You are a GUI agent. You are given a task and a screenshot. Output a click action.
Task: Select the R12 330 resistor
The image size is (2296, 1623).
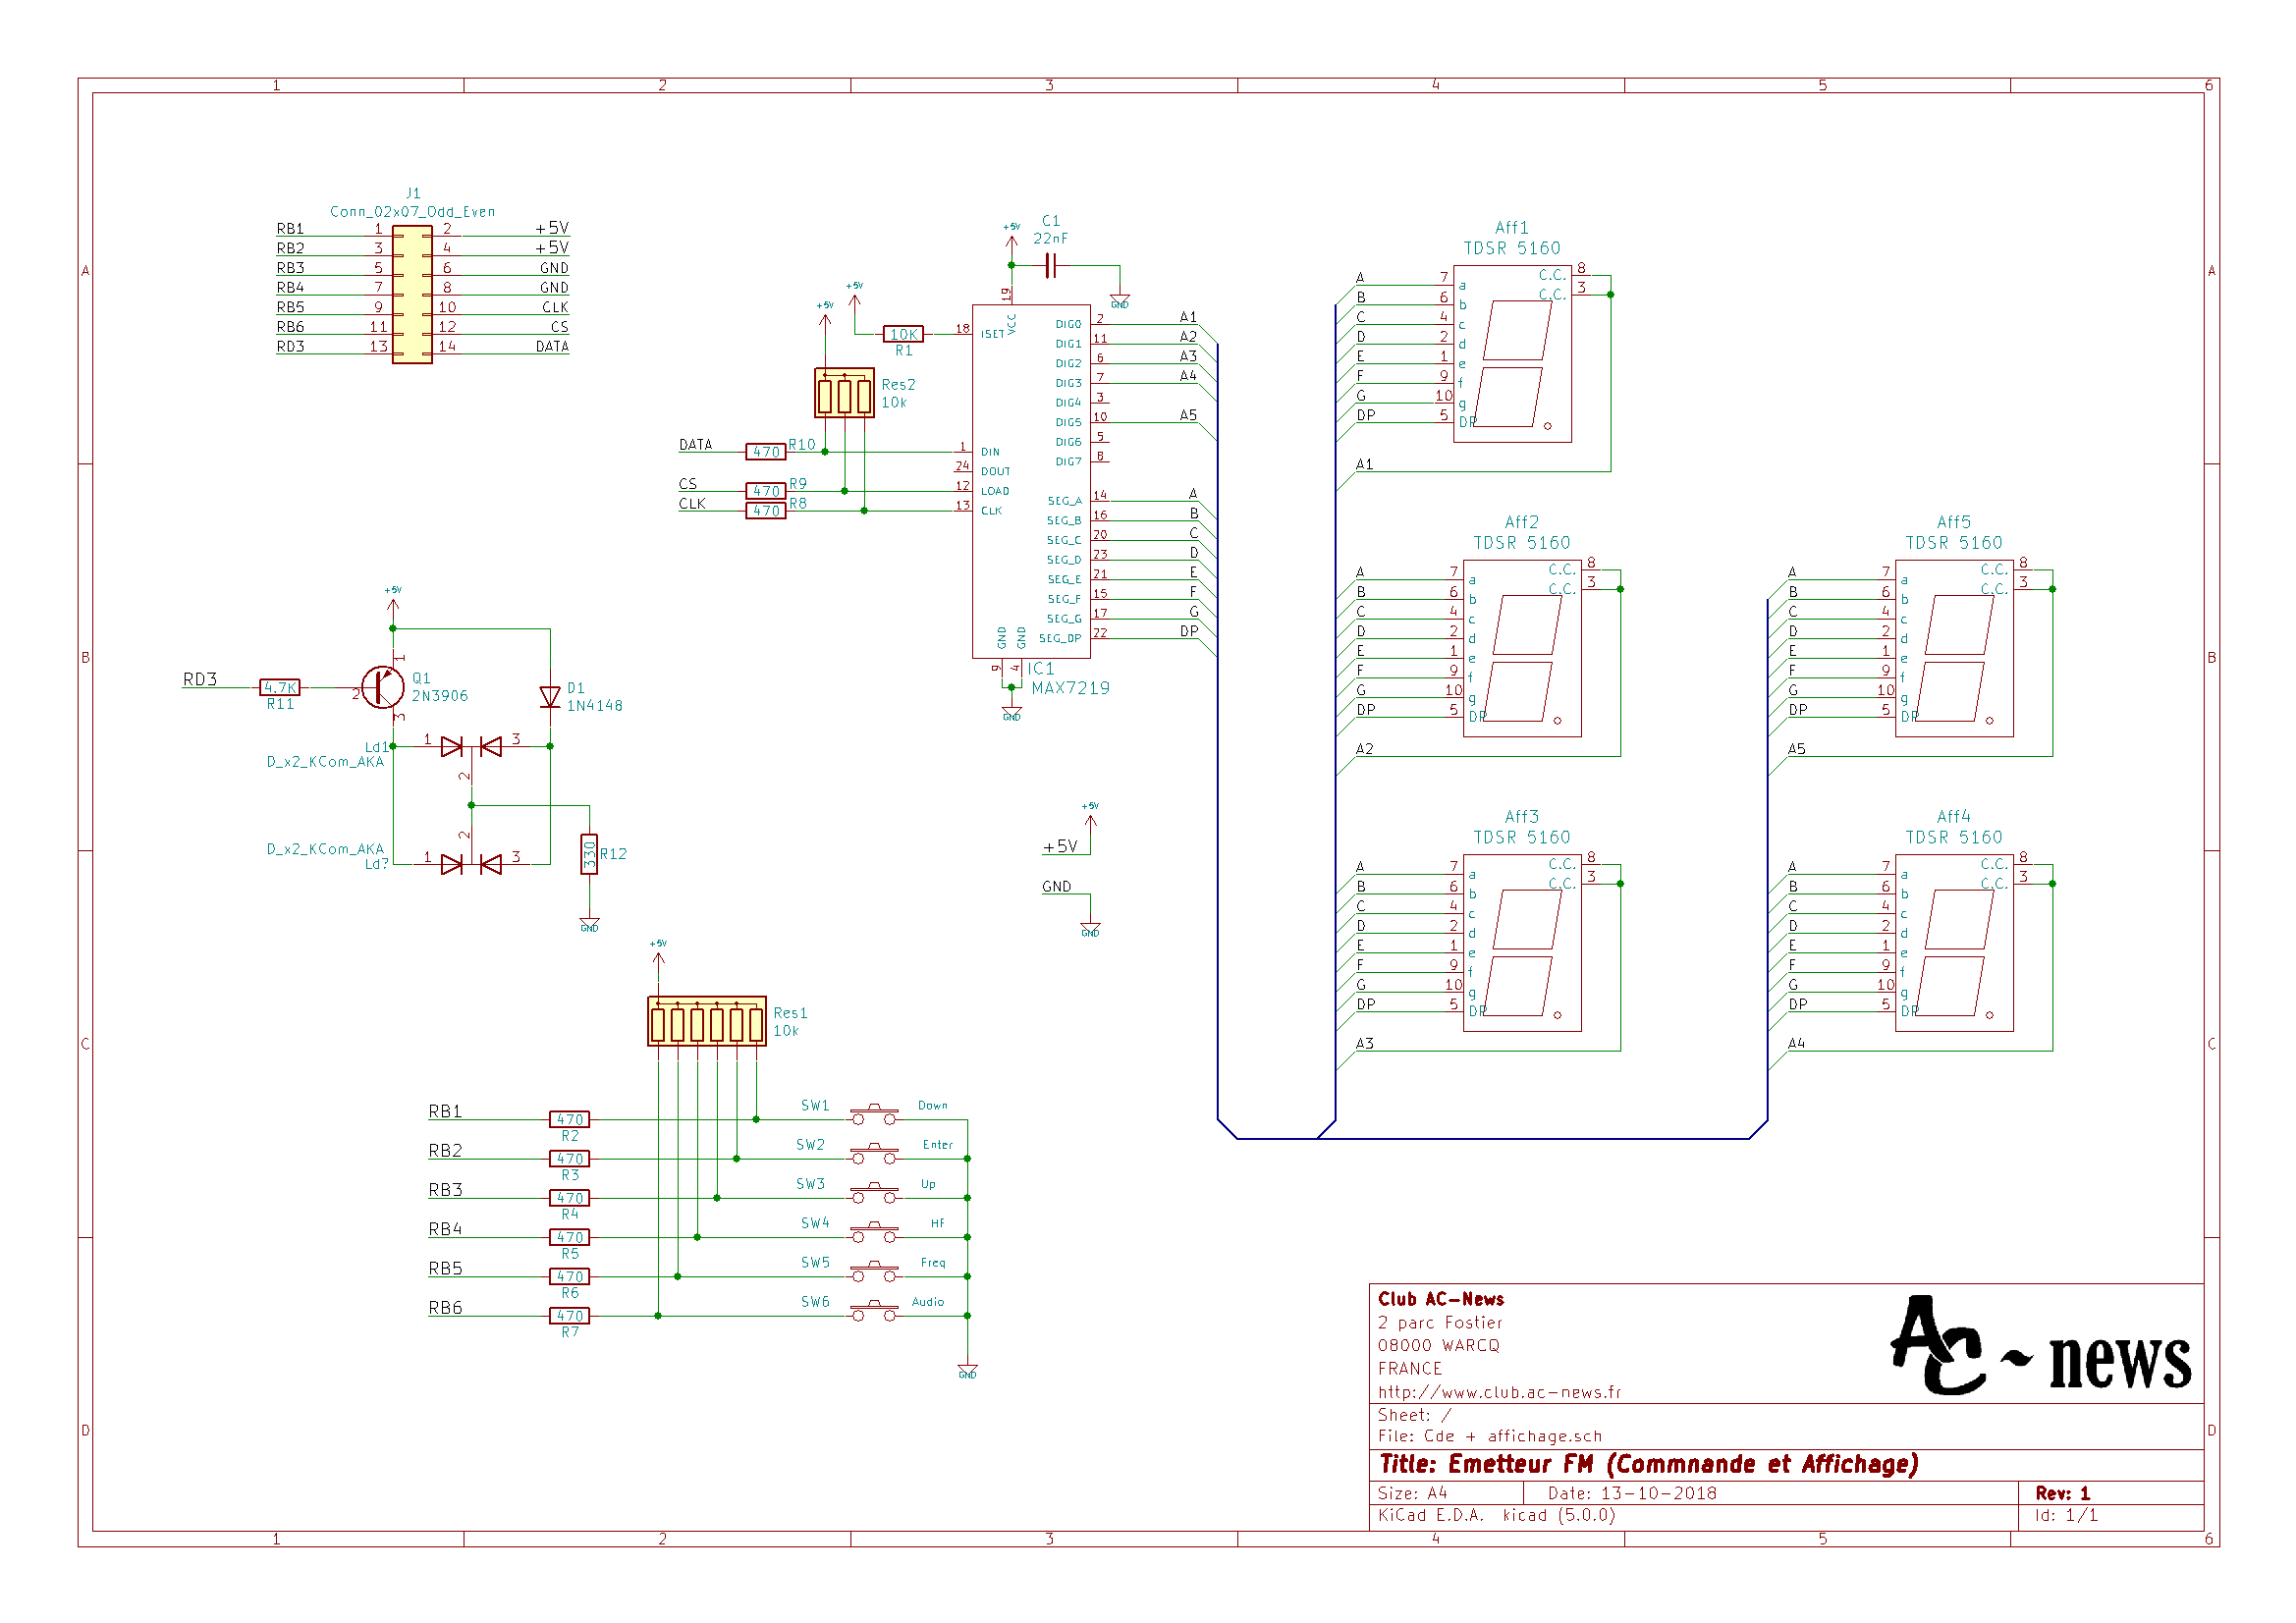pos(589,855)
